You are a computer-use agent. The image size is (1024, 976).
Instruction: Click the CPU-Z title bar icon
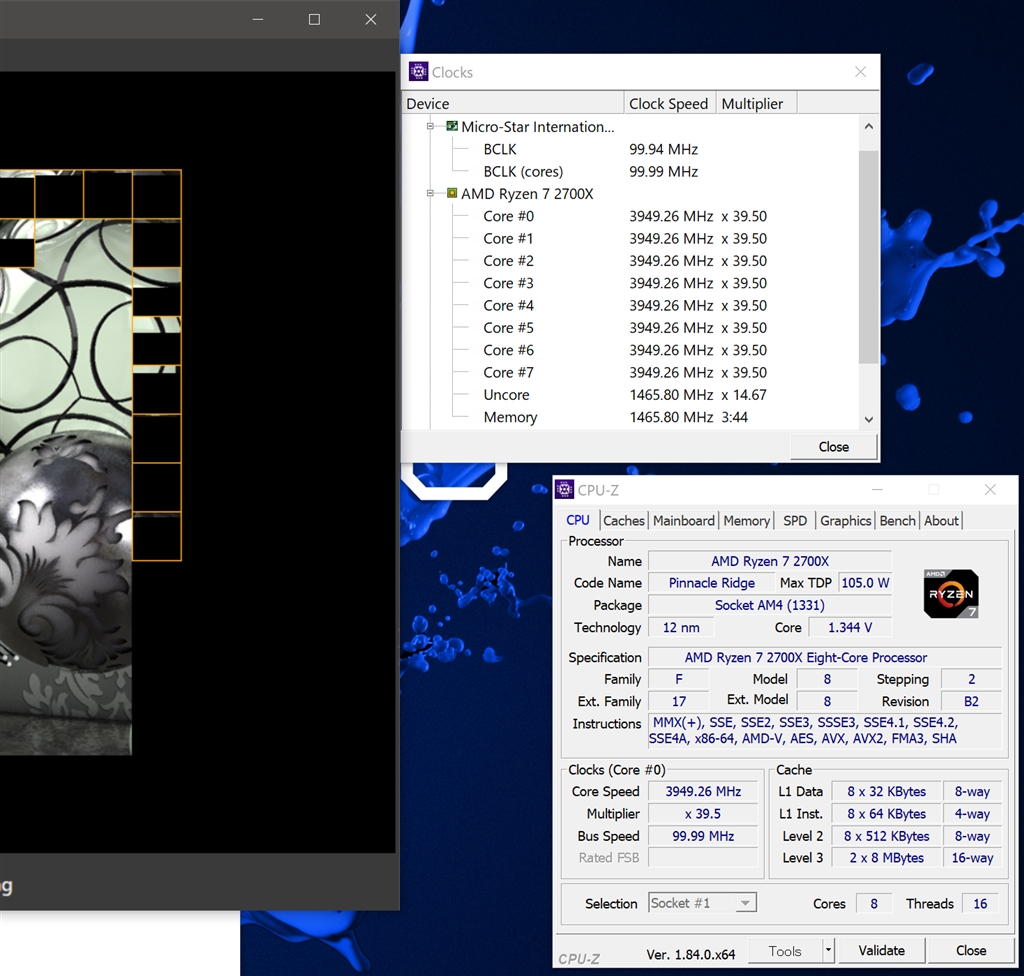(565, 490)
